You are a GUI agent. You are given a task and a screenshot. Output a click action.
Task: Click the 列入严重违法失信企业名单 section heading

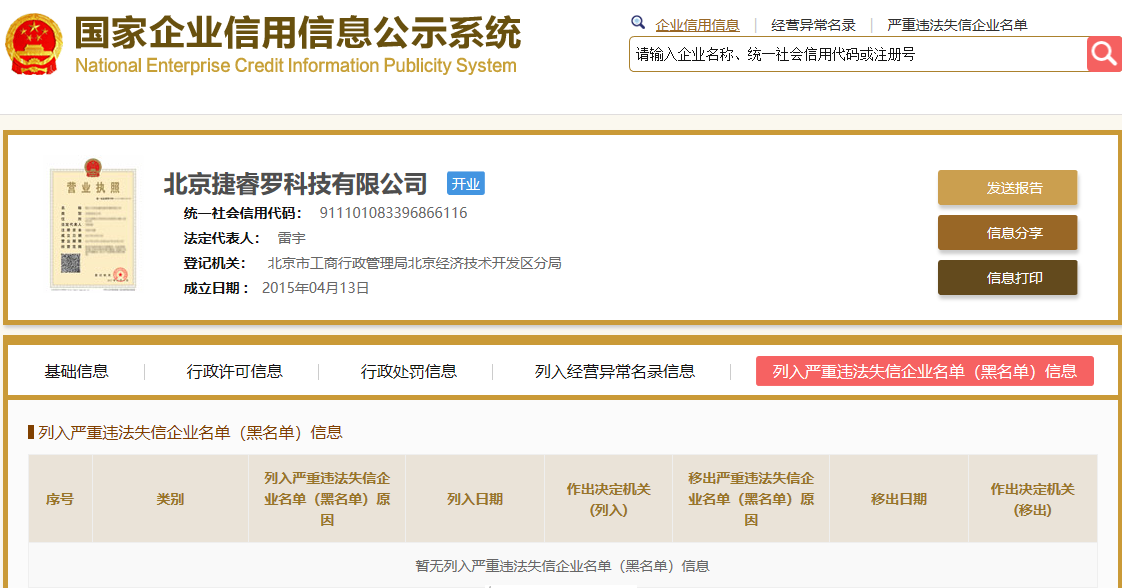pyautogui.click(x=190, y=432)
